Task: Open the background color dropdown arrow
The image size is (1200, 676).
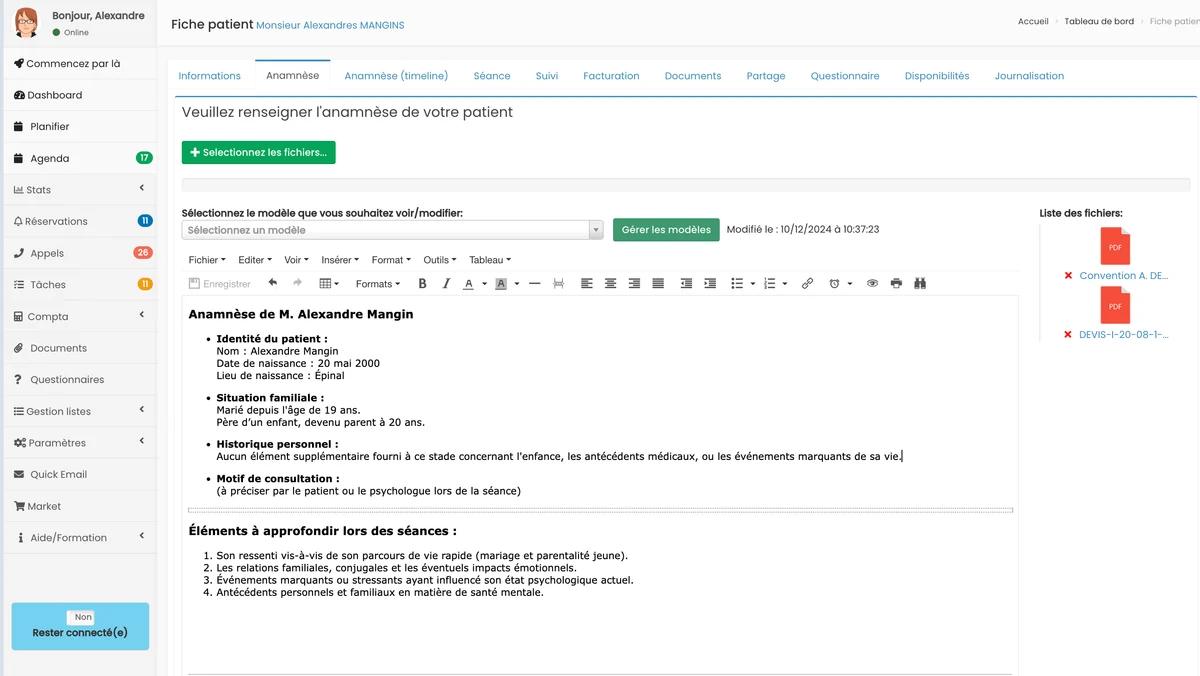Action: (x=517, y=284)
